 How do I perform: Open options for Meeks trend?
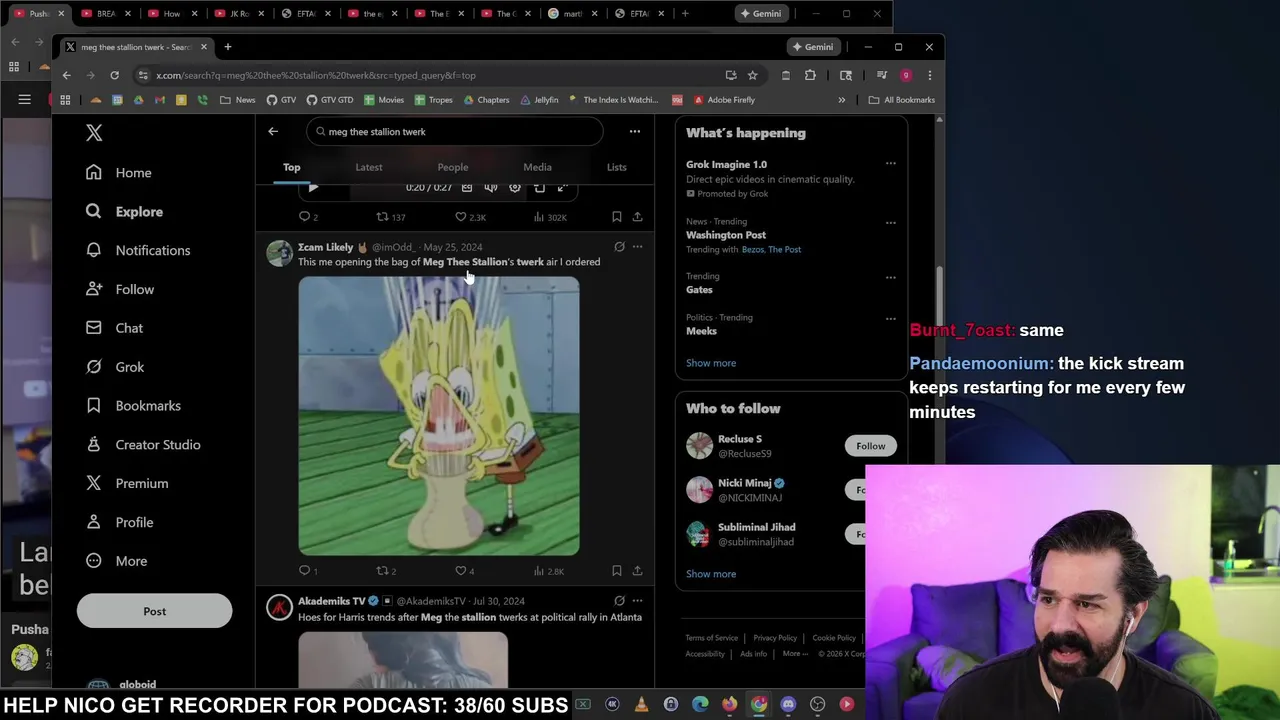[x=890, y=319]
